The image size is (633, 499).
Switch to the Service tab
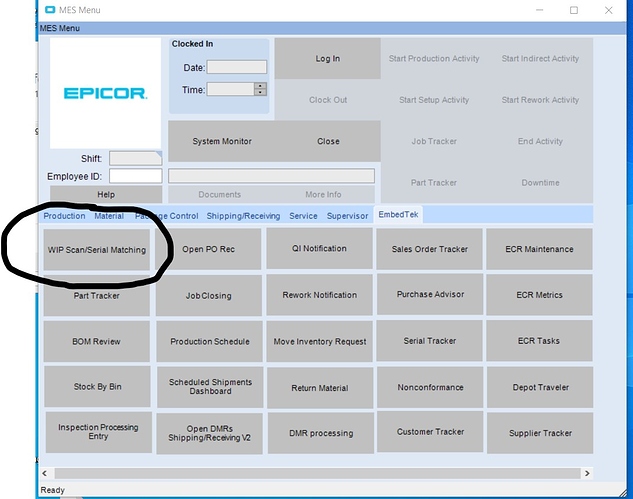[x=303, y=216]
